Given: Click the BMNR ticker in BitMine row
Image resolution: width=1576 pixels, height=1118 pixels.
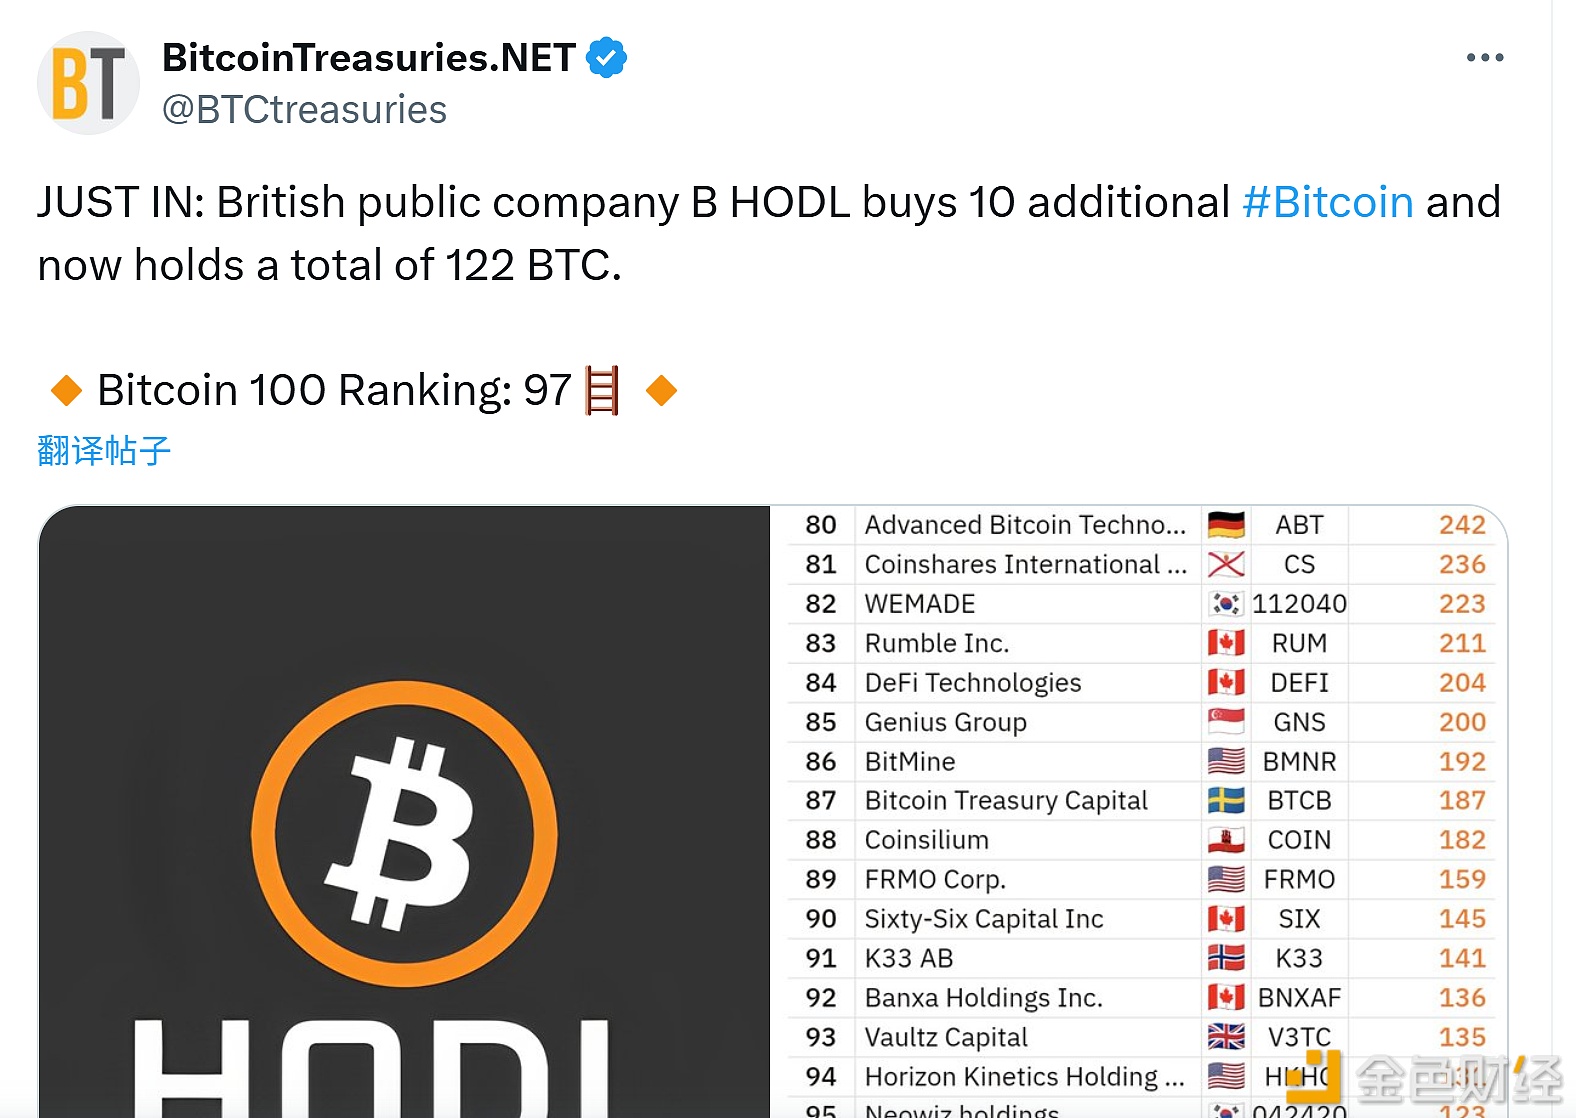Looking at the screenshot, I should pyautogui.click(x=1299, y=762).
